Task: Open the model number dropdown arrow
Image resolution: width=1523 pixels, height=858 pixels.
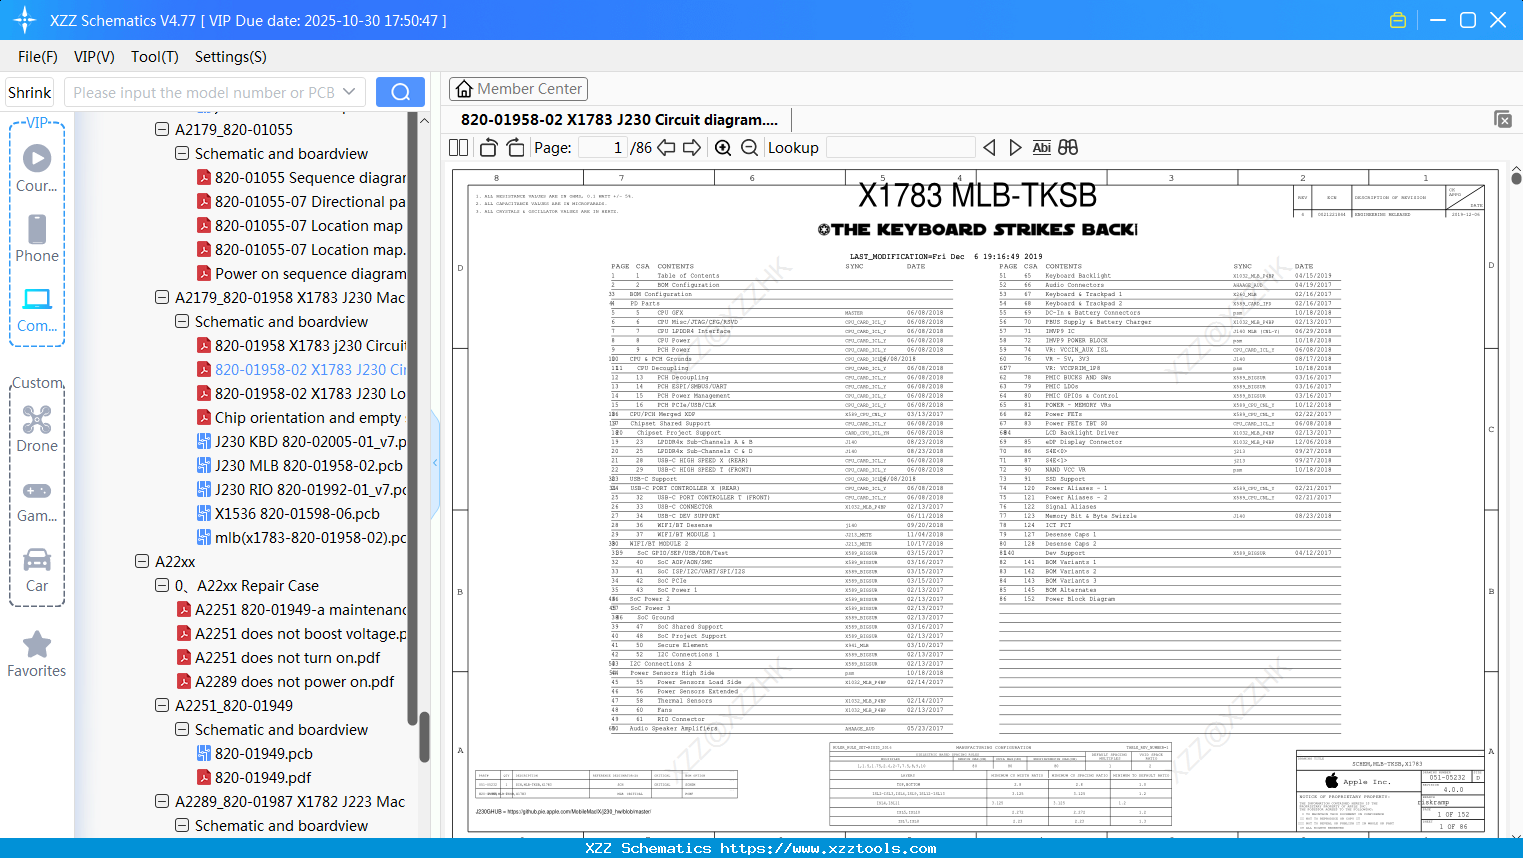Action: coord(349,92)
